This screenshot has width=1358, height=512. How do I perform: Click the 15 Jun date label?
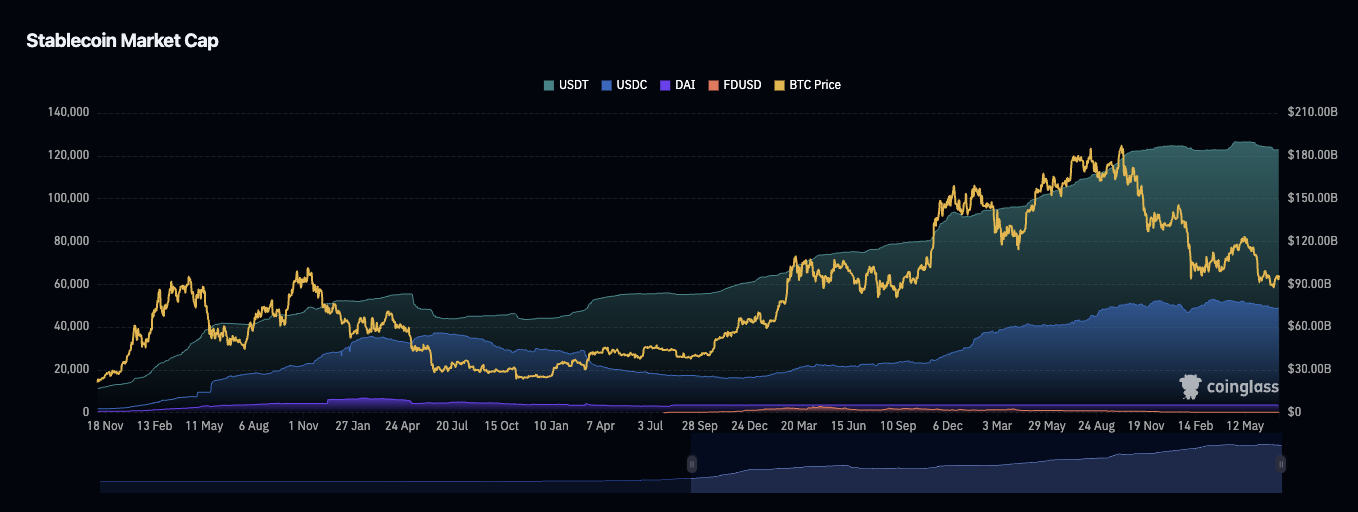click(x=849, y=426)
